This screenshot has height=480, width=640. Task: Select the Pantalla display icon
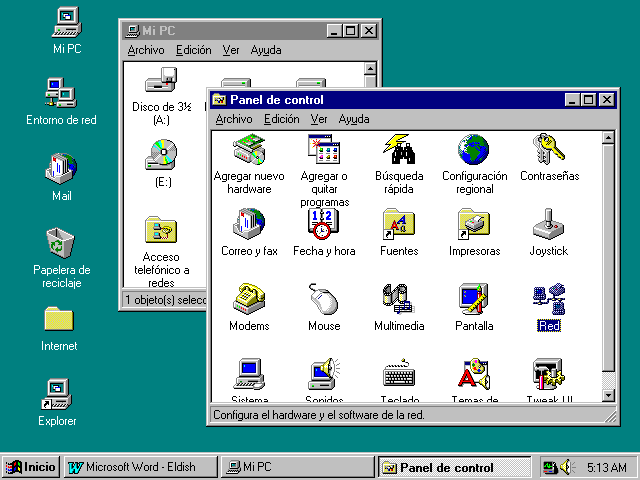pyautogui.click(x=474, y=299)
